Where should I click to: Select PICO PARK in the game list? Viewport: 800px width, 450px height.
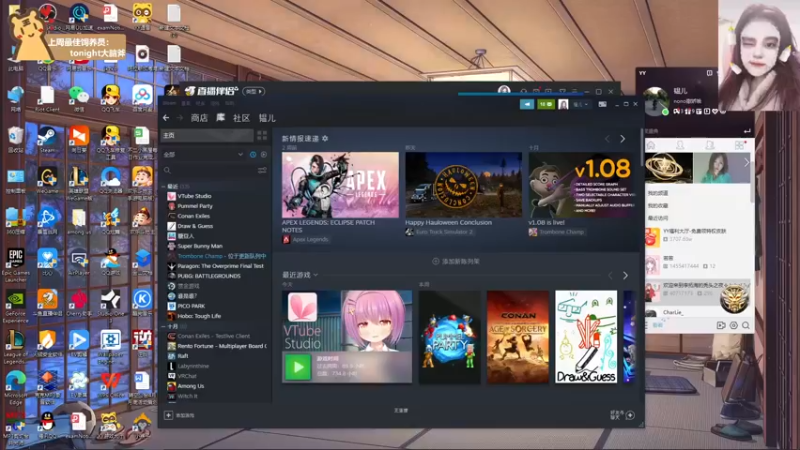pos(191,306)
